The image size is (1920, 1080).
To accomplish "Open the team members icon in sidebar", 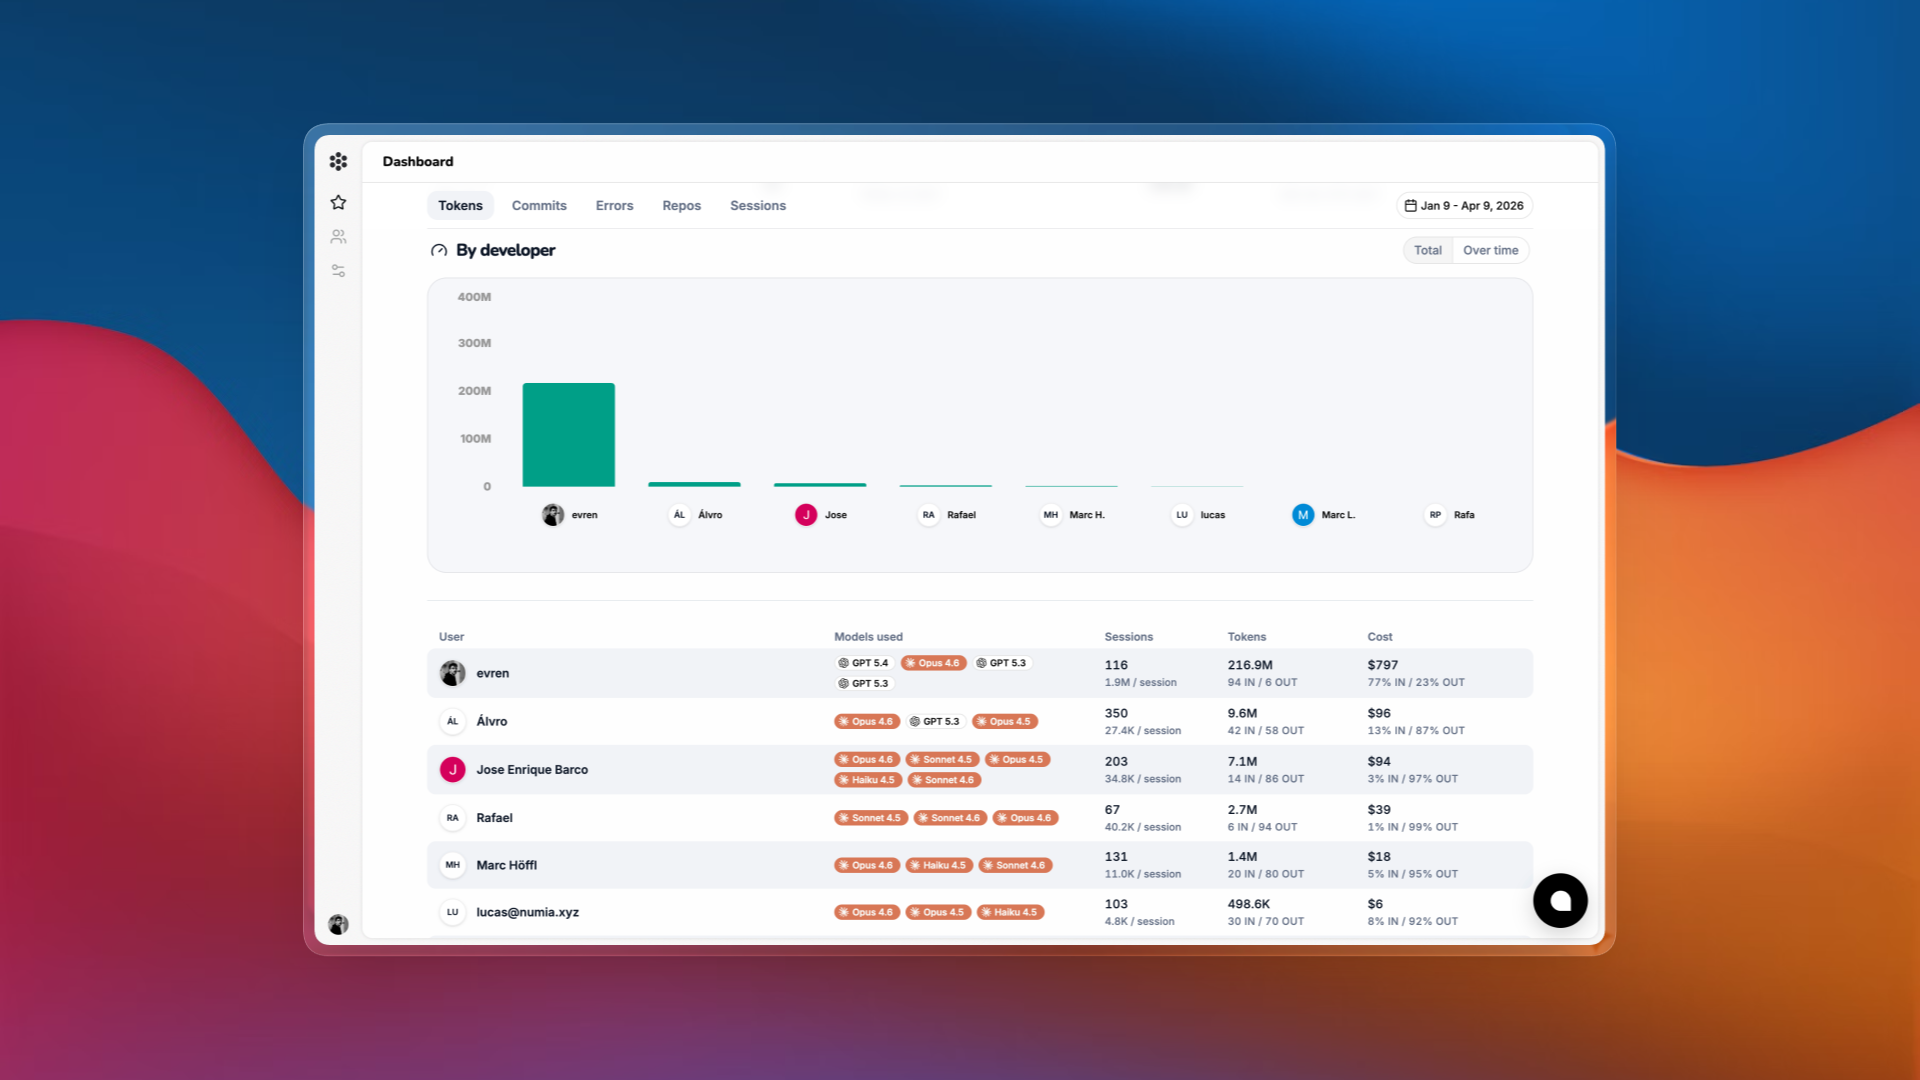I will coord(338,237).
